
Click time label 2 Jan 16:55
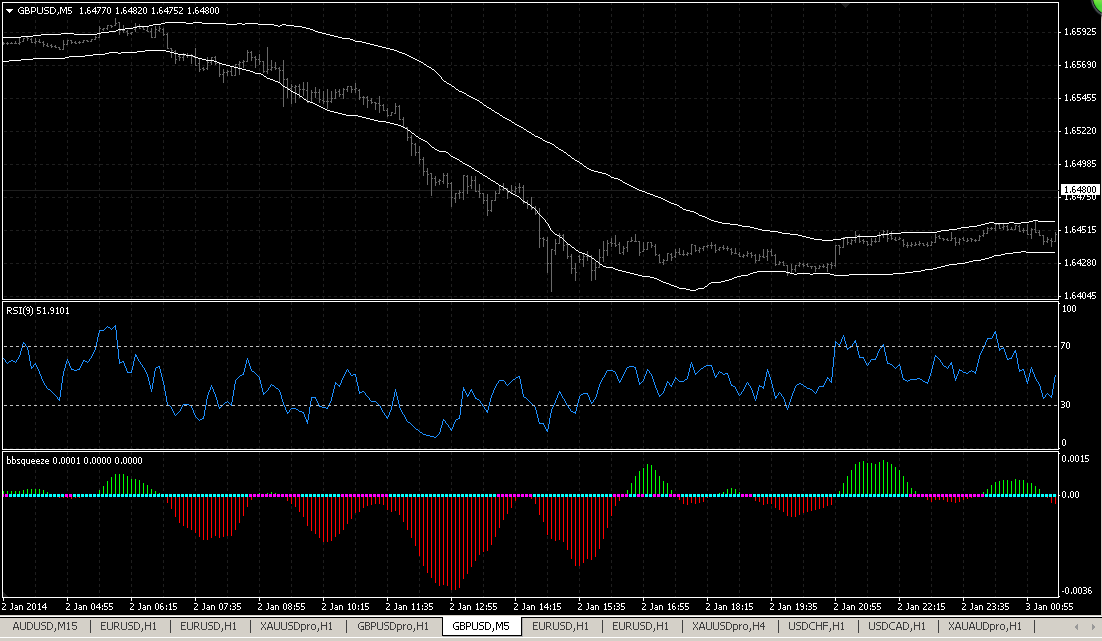pyautogui.click(x=666, y=607)
